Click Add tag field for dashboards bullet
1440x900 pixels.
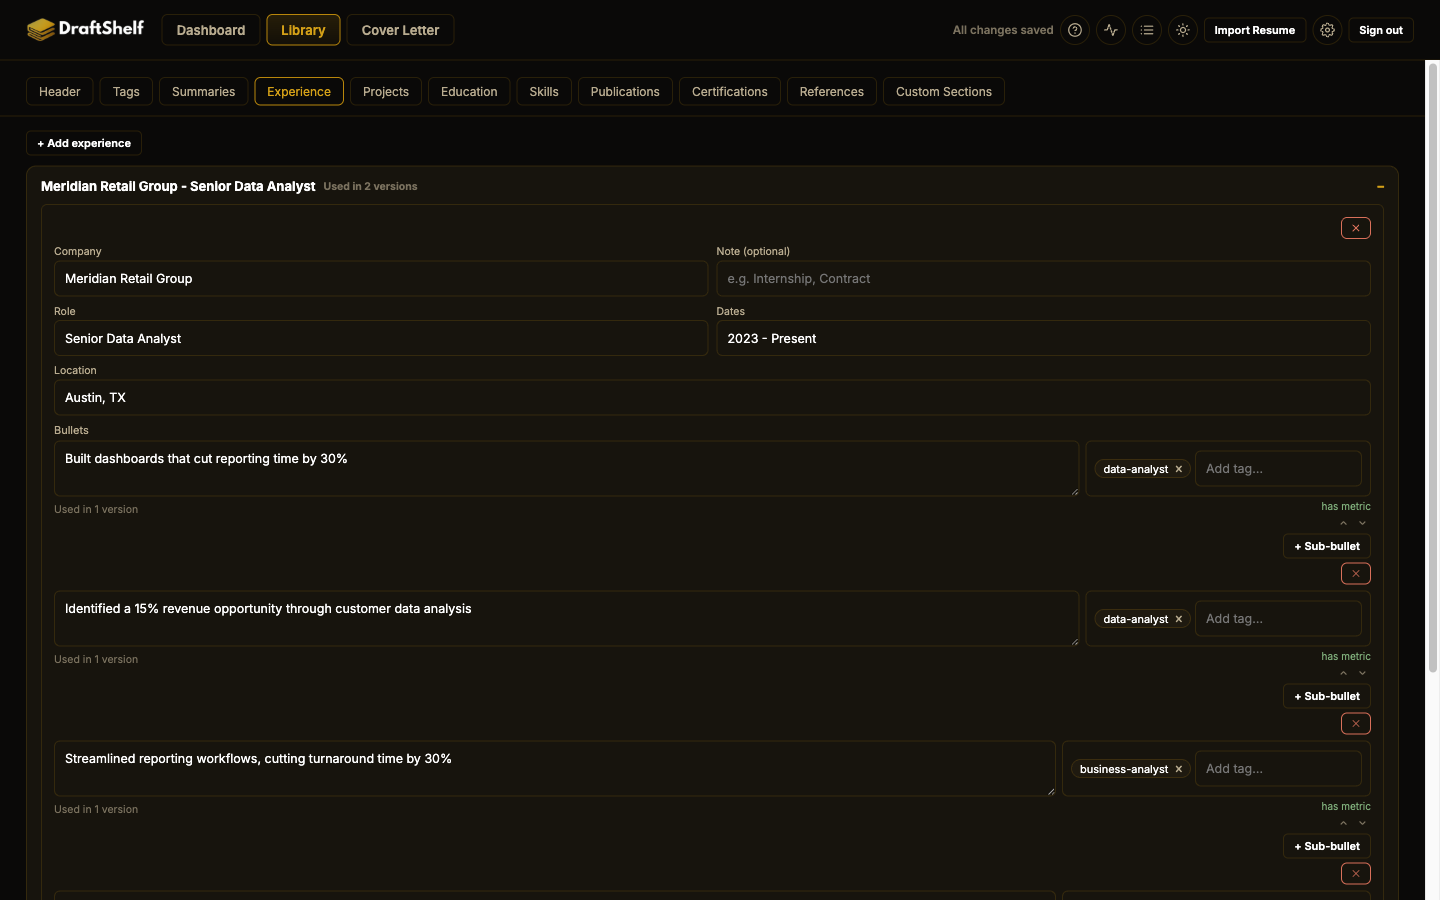[1278, 468]
